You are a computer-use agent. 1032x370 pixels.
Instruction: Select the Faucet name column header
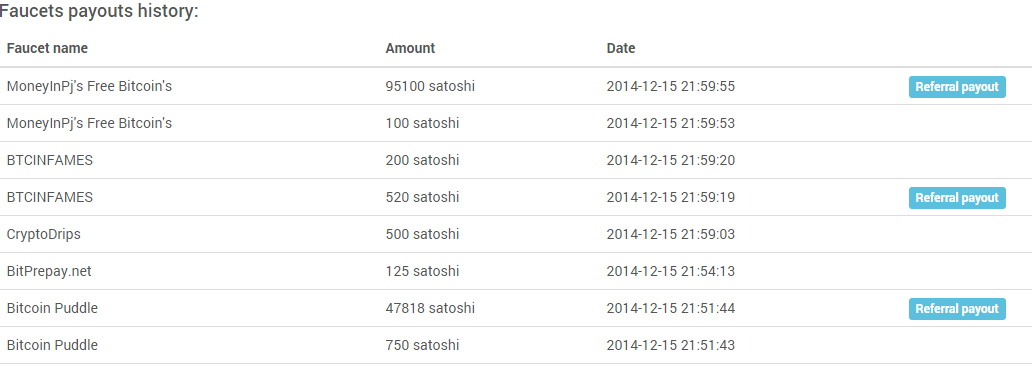point(47,48)
